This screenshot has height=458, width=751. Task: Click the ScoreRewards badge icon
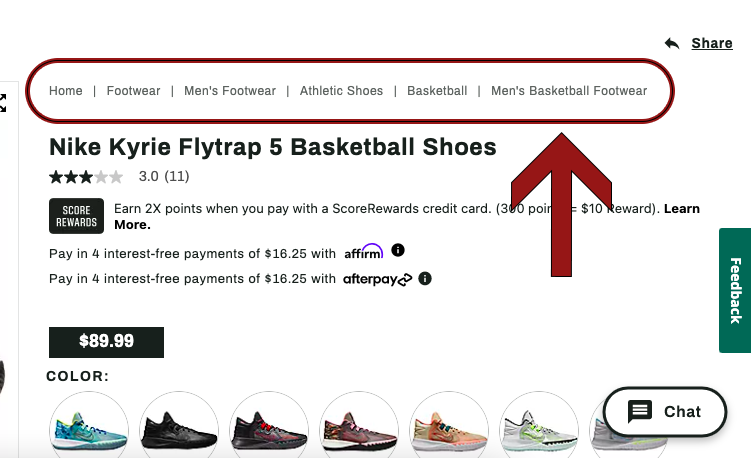tap(76, 216)
